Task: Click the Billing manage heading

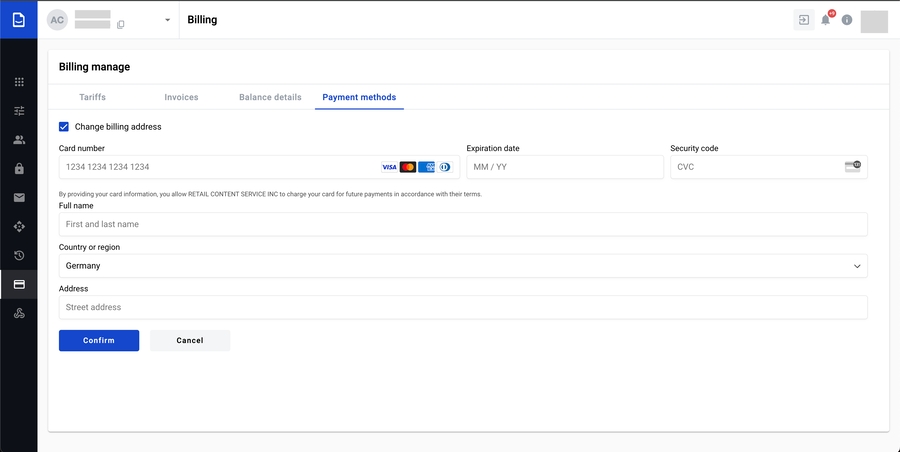Action: [95, 67]
